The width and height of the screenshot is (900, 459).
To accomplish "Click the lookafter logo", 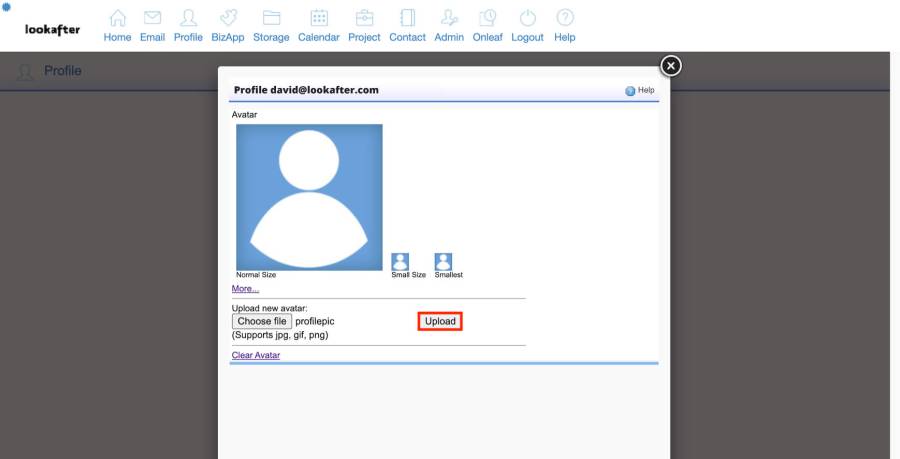I will click(52, 29).
